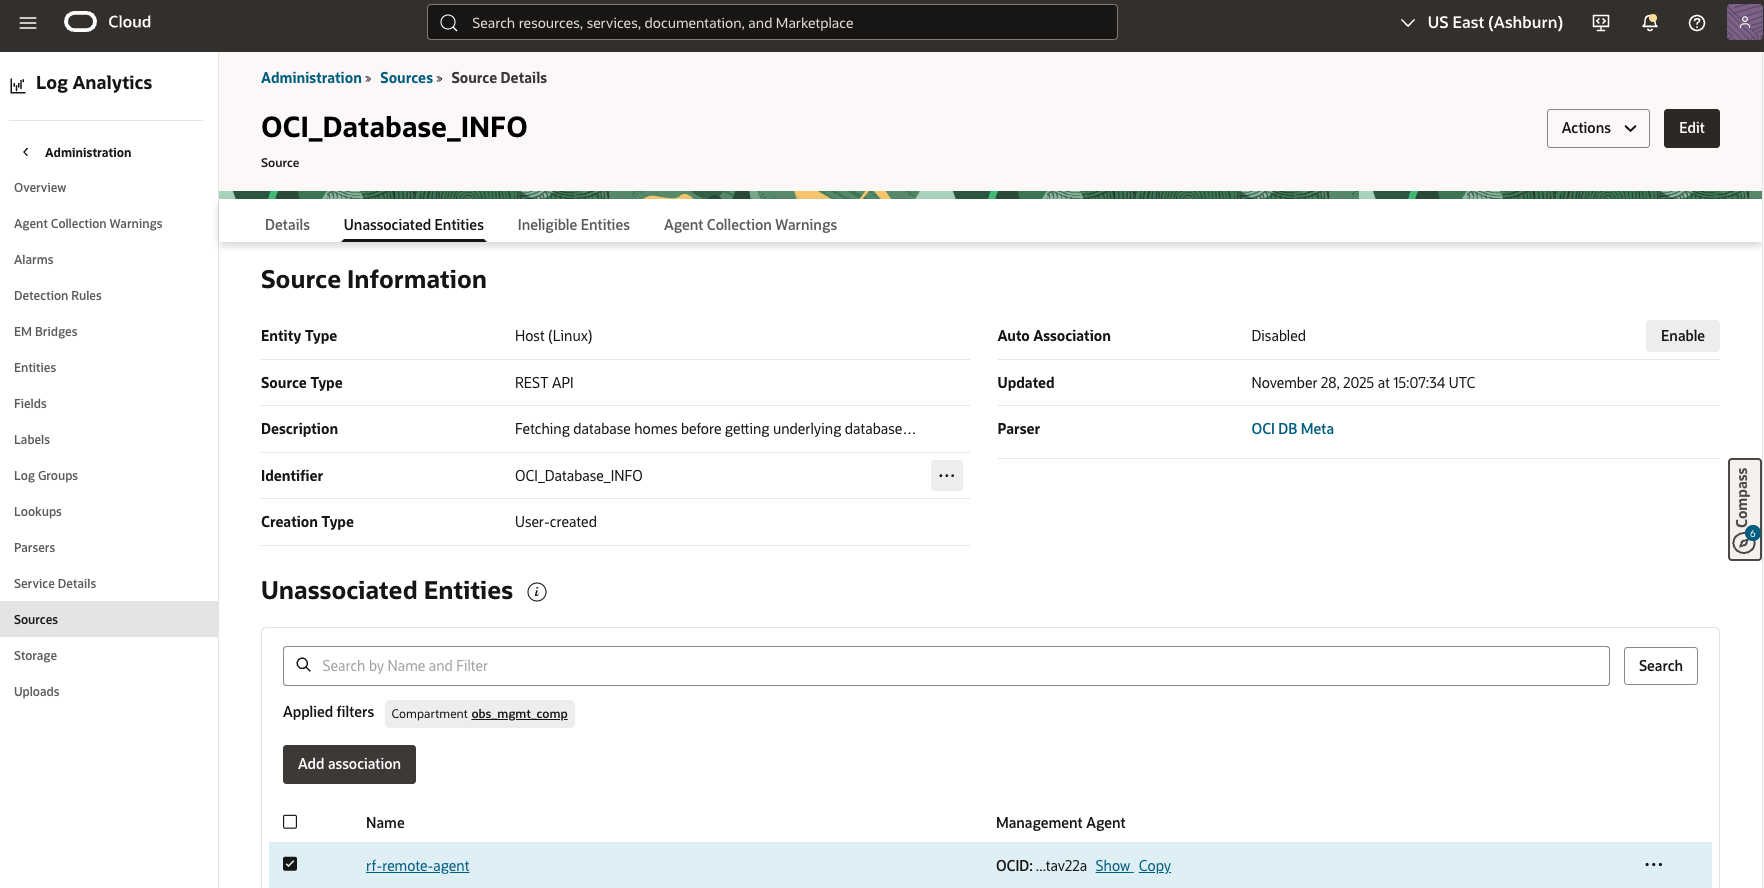Click the Unassociated Entities info icon
The image size is (1764, 888).
(x=537, y=592)
